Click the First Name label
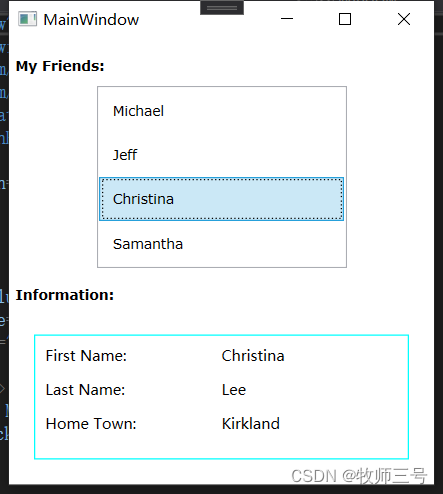443x494 pixels. point(86,356)
